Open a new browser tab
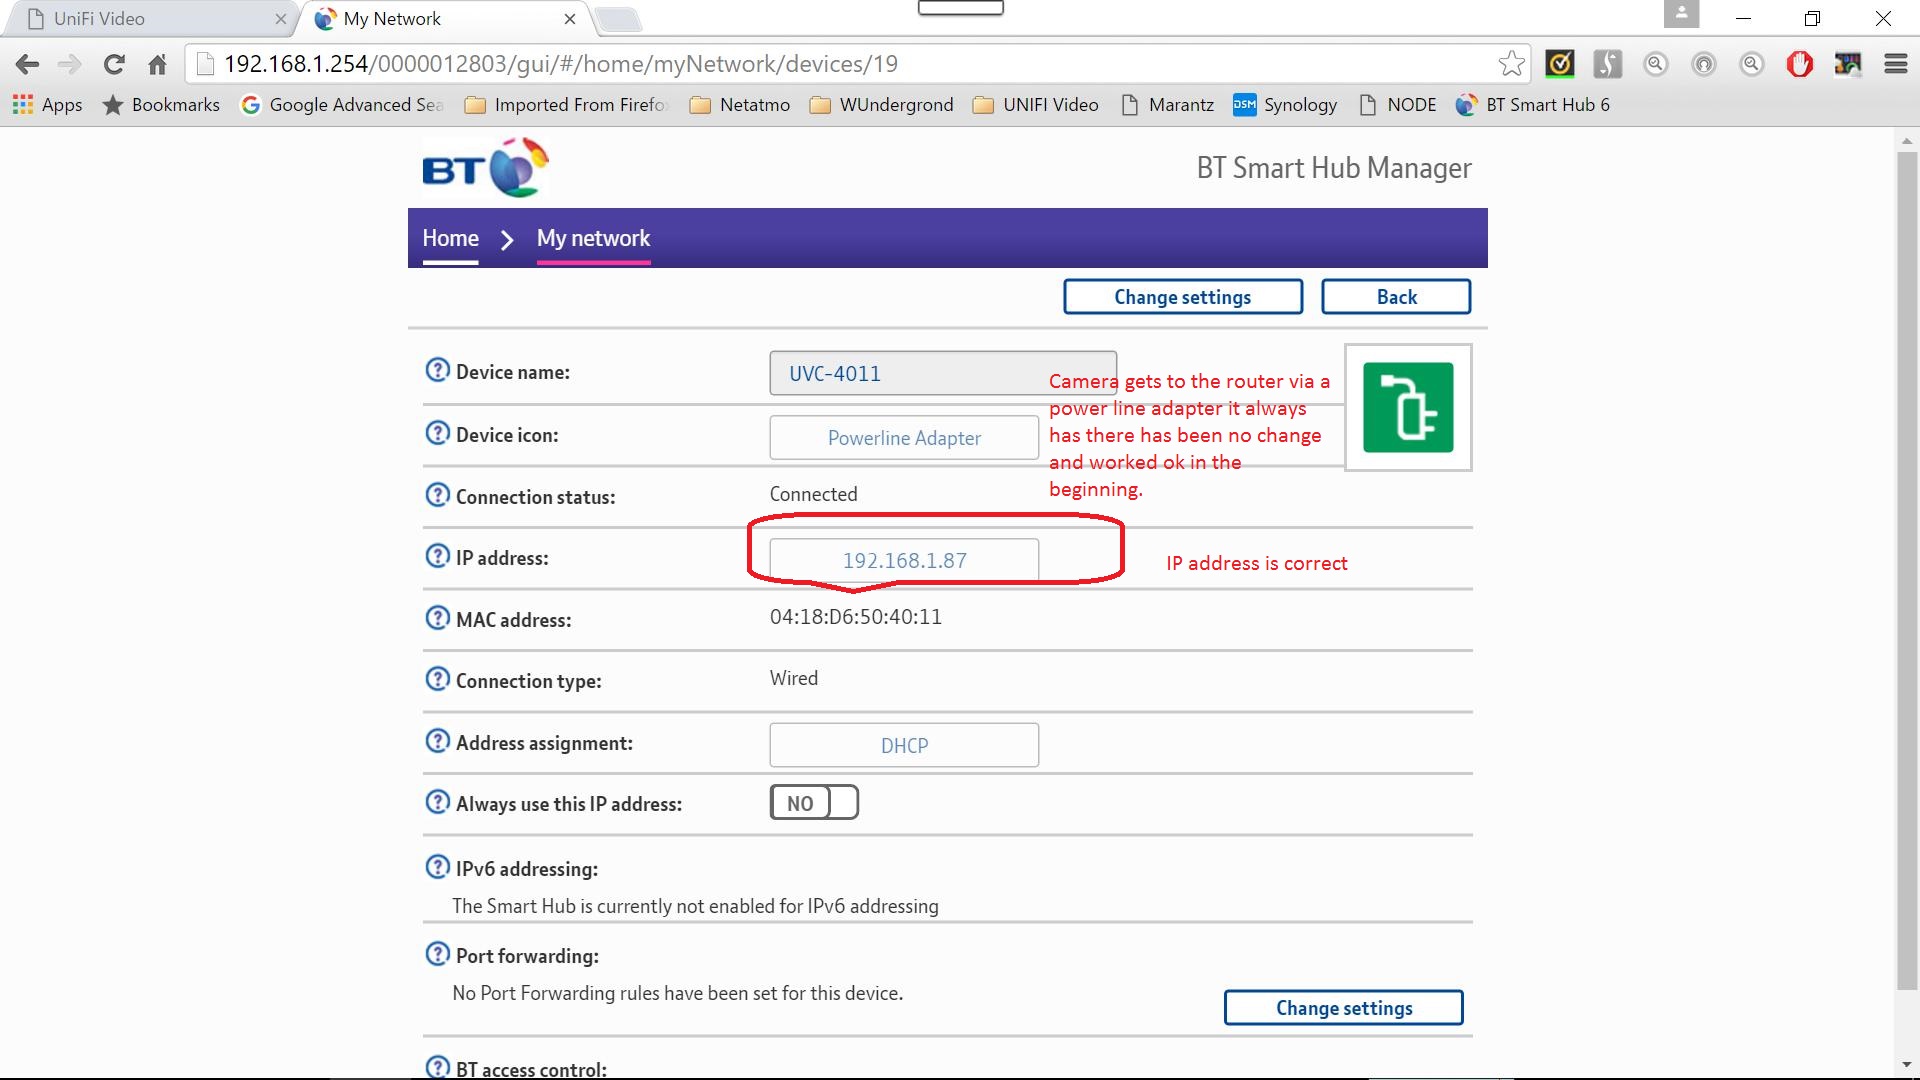Viewport: 1920px width, 1080px height. coord(617,19)
